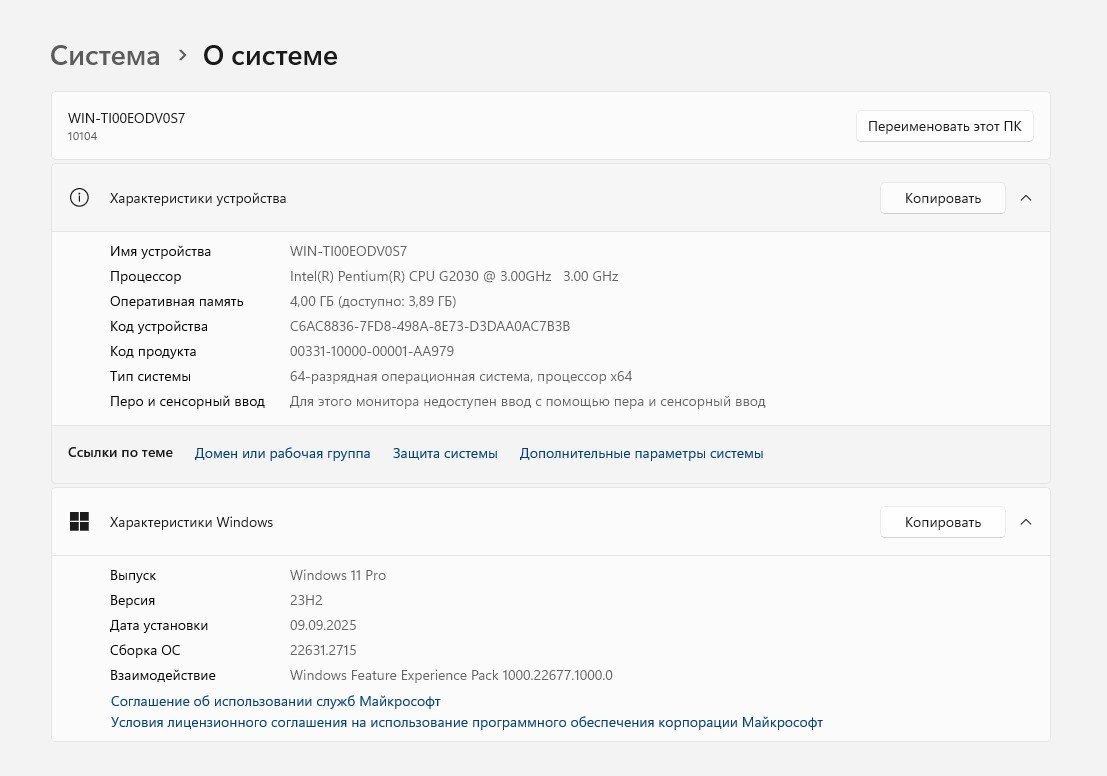This screenshot has width=1107, height=776.
Task: Open Соглашение об использовании служб Майкрософт
Action: pyautogui.click(x=275, y=701)
